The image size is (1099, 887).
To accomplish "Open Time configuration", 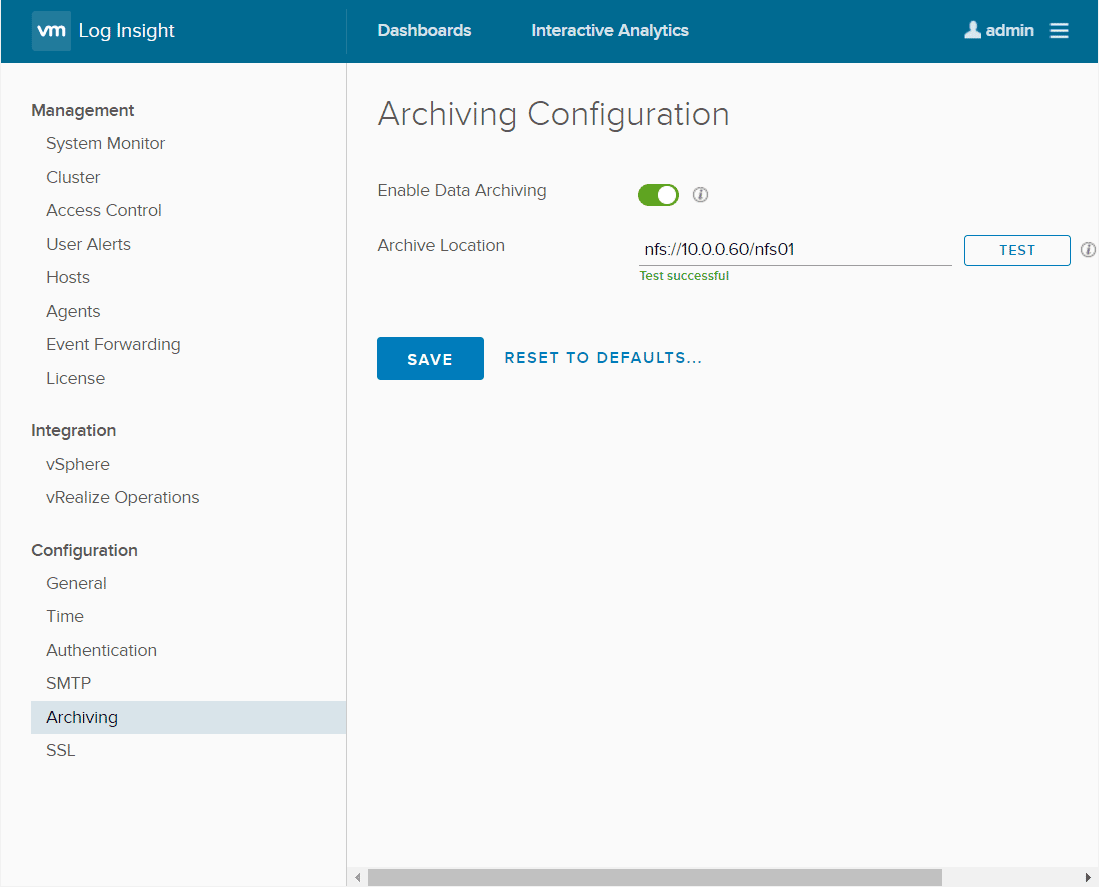I will pos(65,617).
